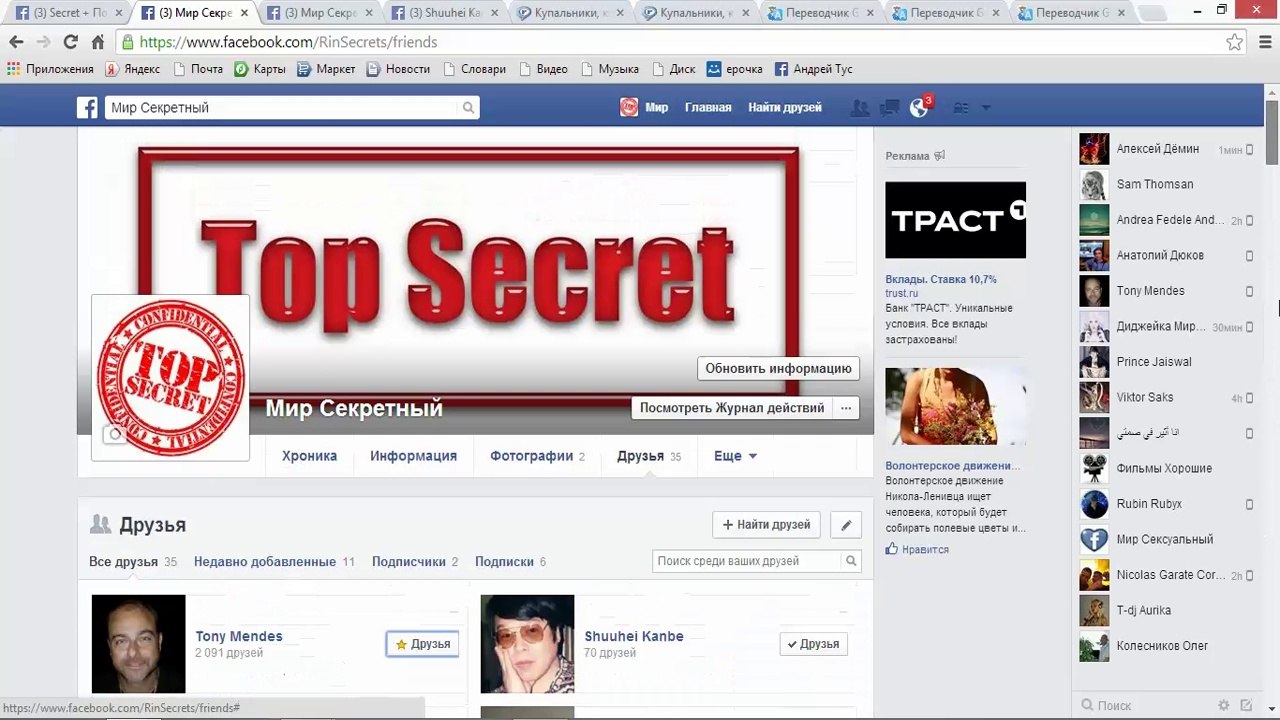Show the Недавно добавленные friends filter

(x=274, y=562)
